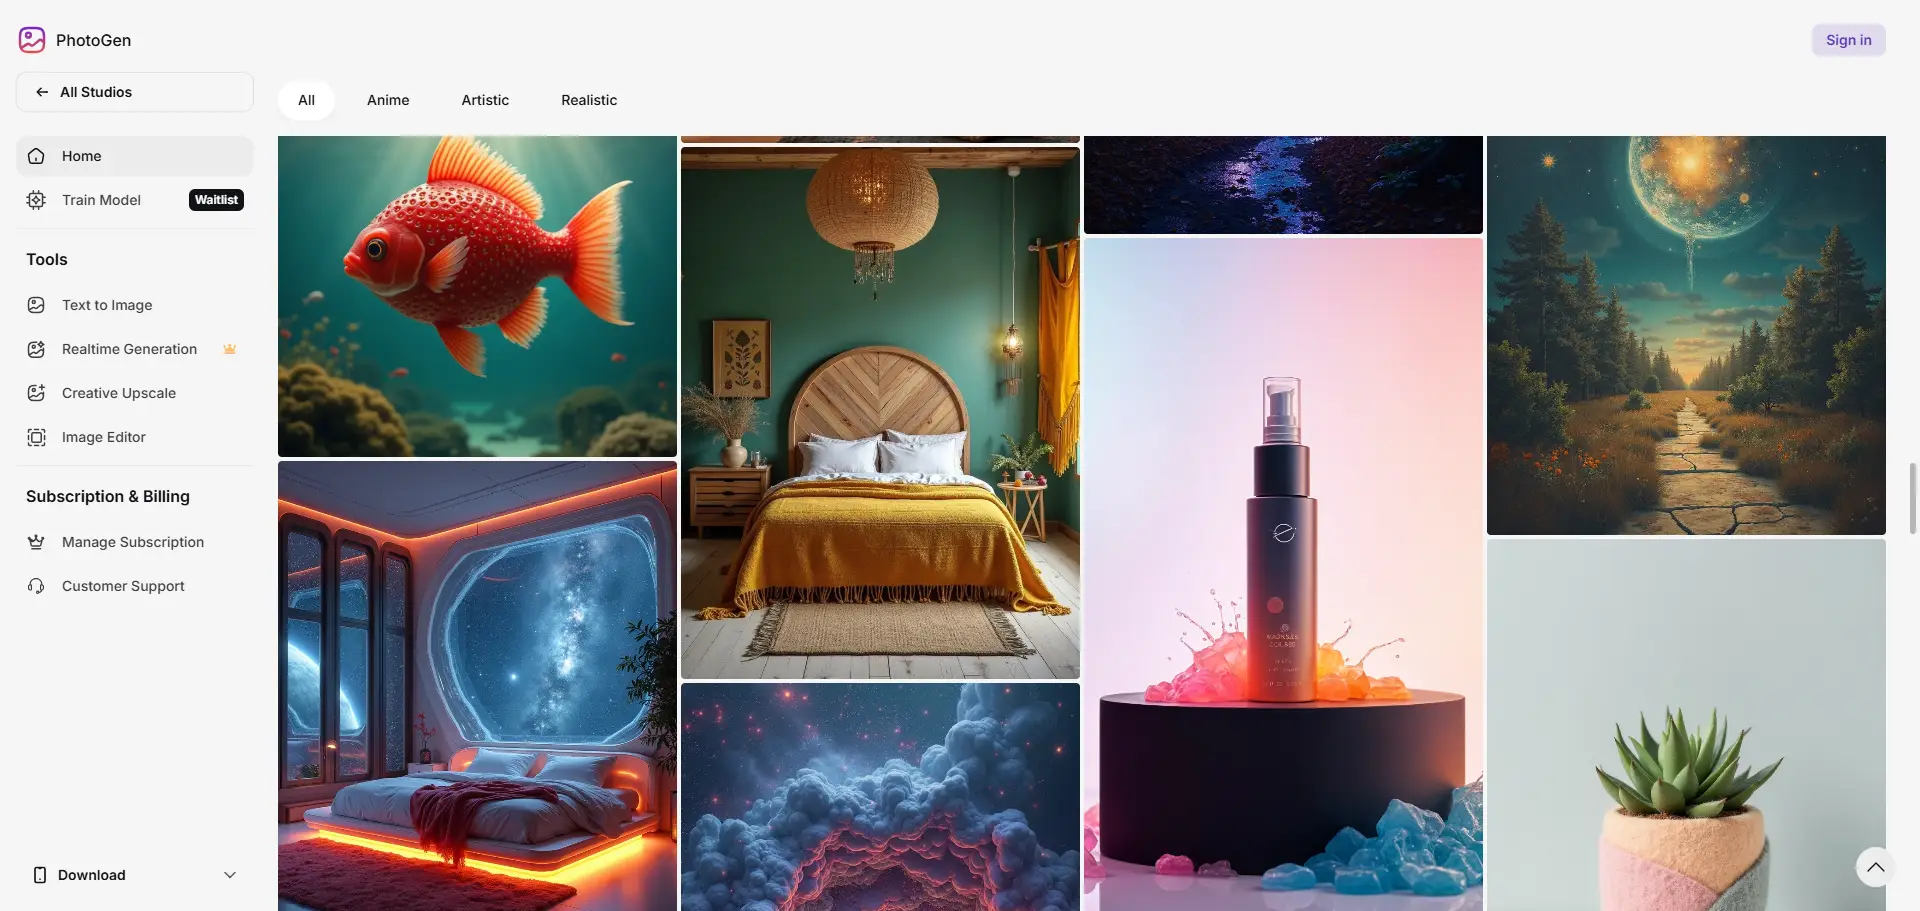Image resolution: width=1920 pixels, height=911 pixels.
Task: Open the red goldfish image
Action: [477, 296]
